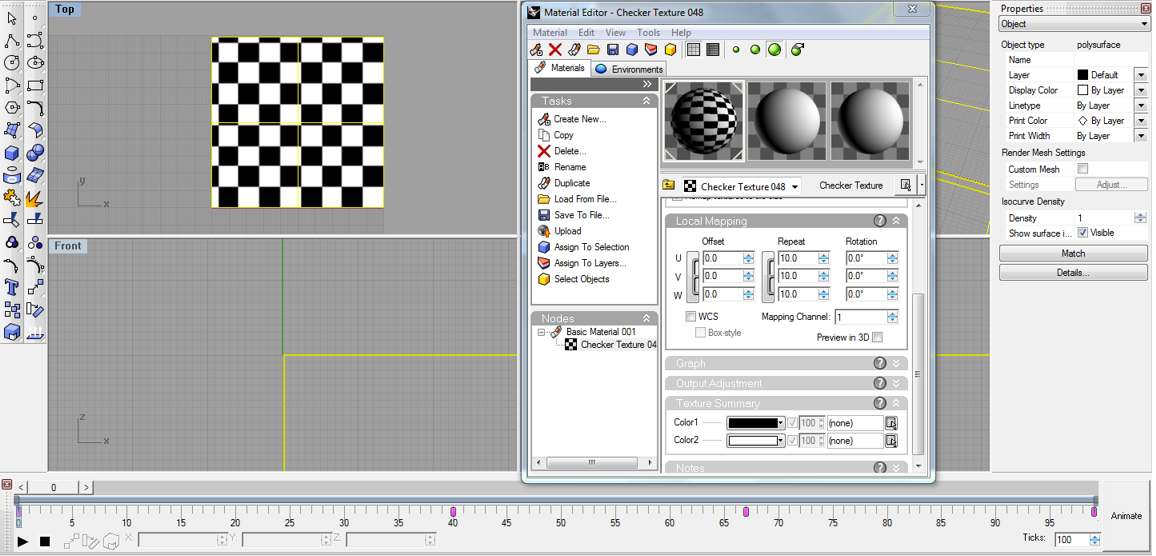
Task: Click the Save floppy disk toolbar icon
Action: pyautogui.click(x=613, y=49)
